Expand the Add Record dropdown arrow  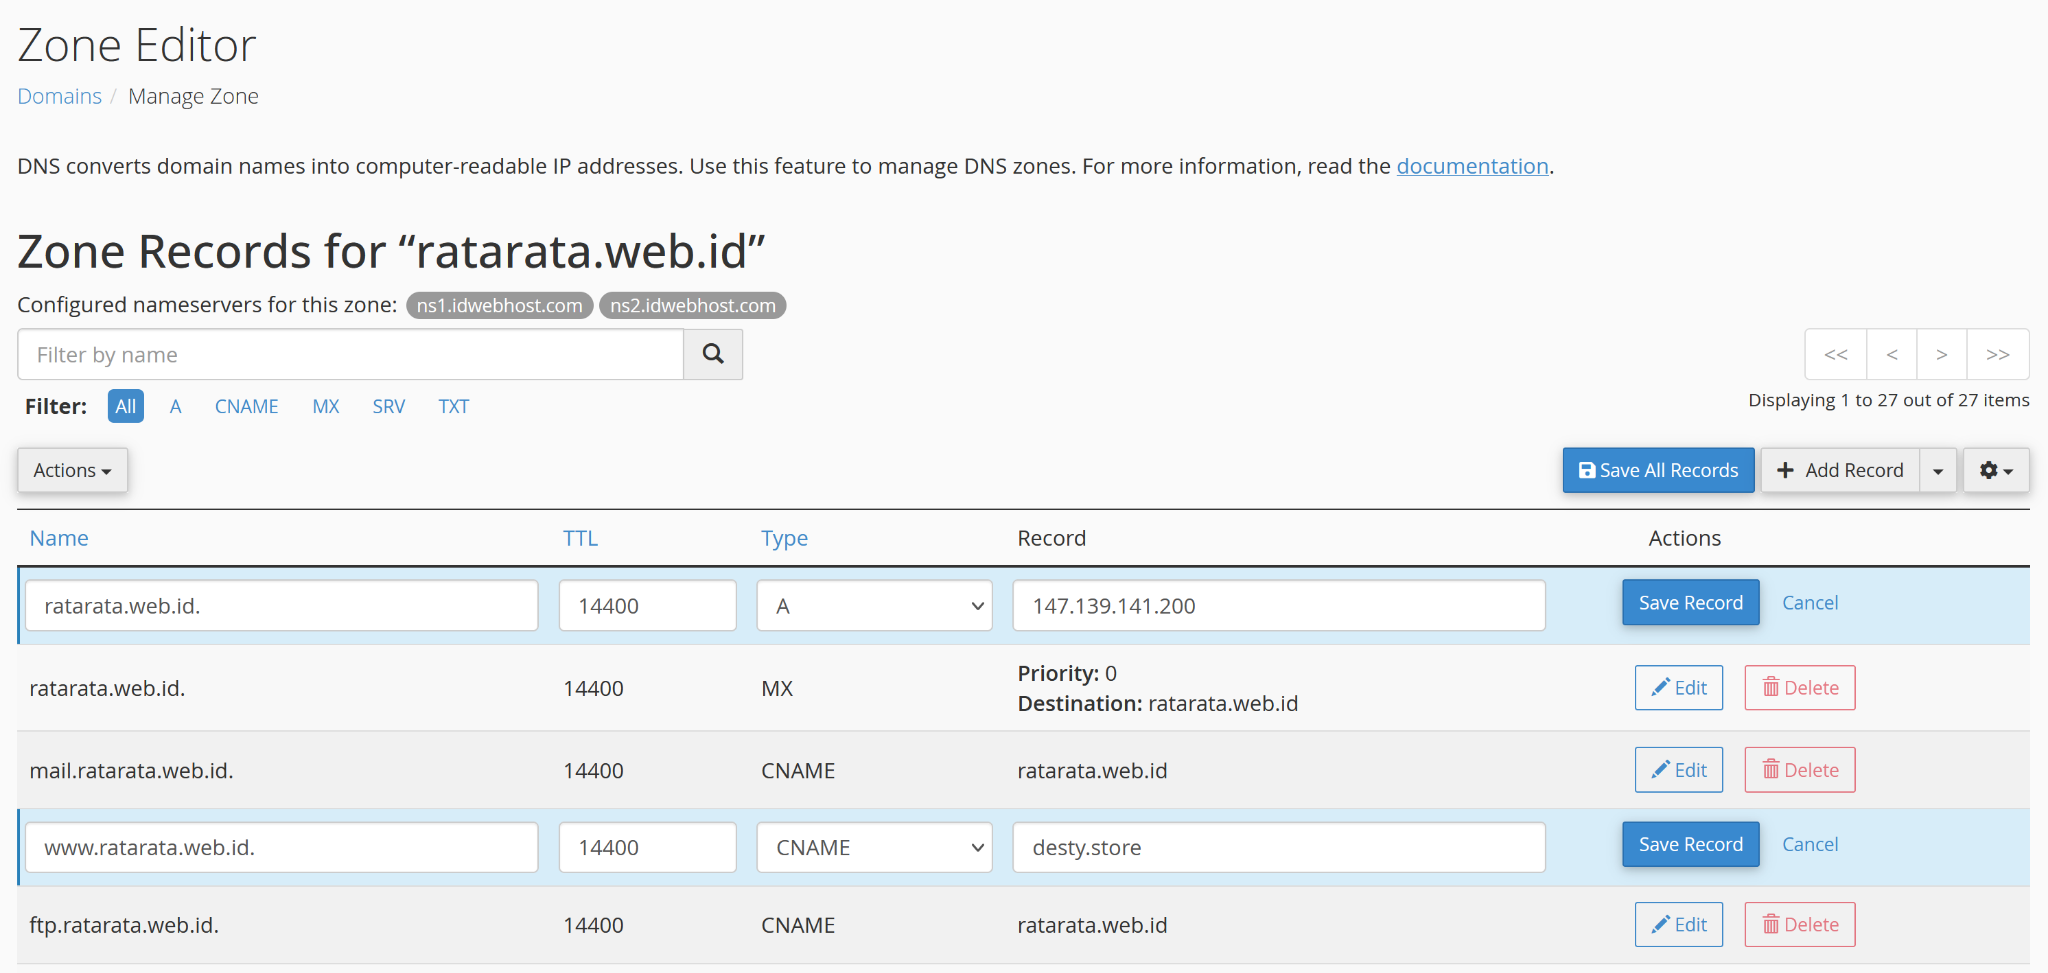[1938, 470]
